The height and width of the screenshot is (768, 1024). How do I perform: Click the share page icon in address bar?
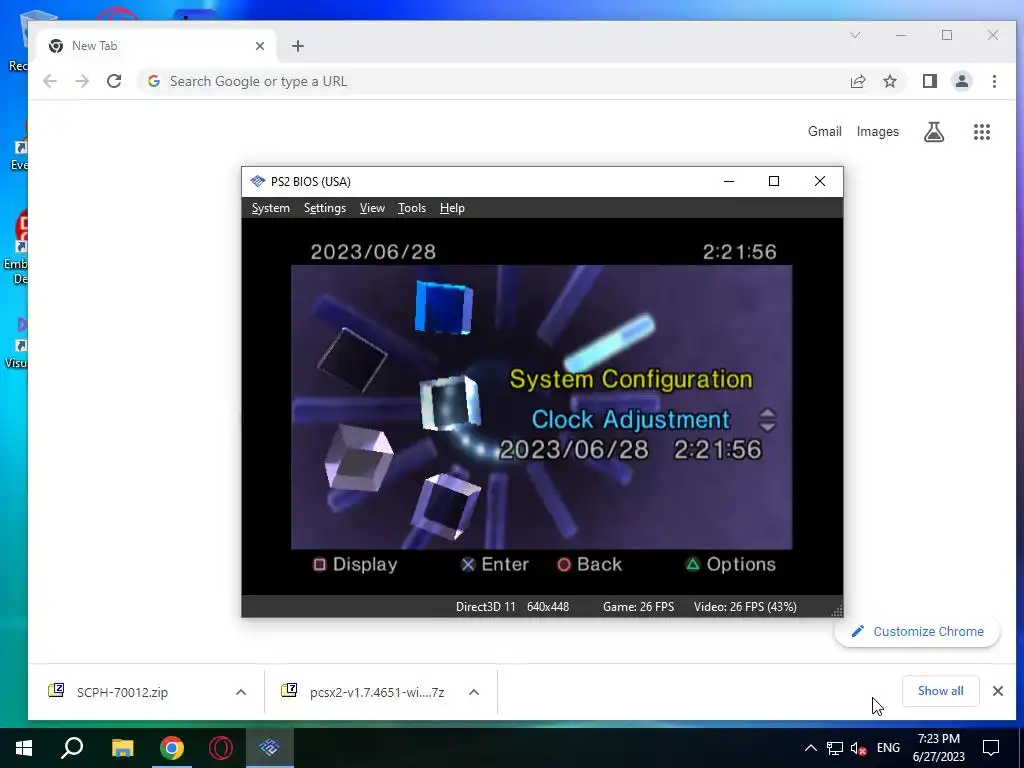tap(858, 81)
